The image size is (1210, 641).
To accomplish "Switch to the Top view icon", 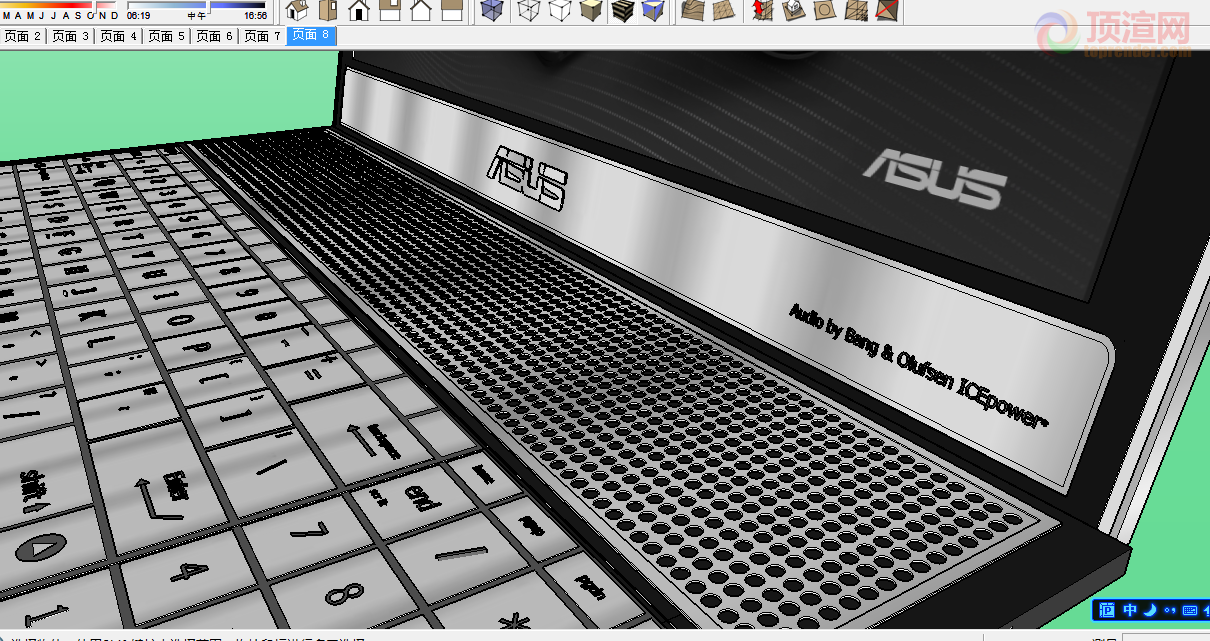I will [x=327, y=11].
